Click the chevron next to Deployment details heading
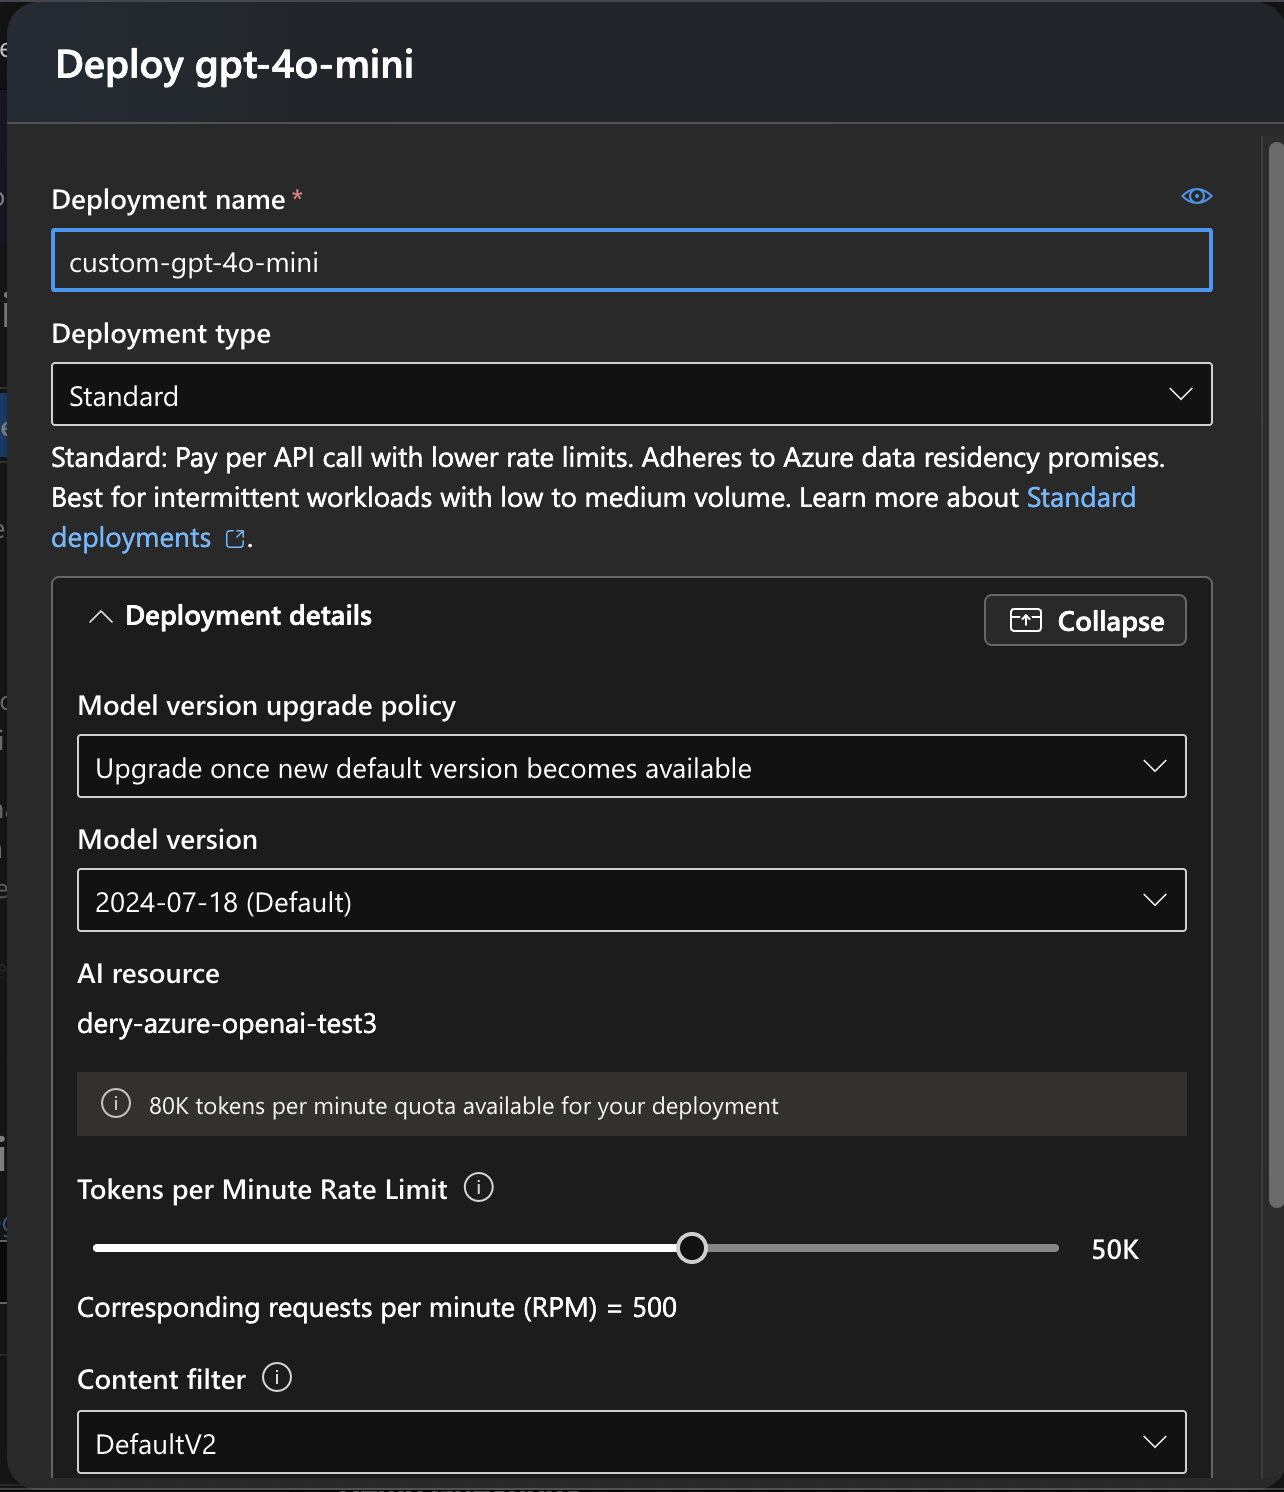The height and width of the screenshot is (1492, 1284). pos(100,616)
